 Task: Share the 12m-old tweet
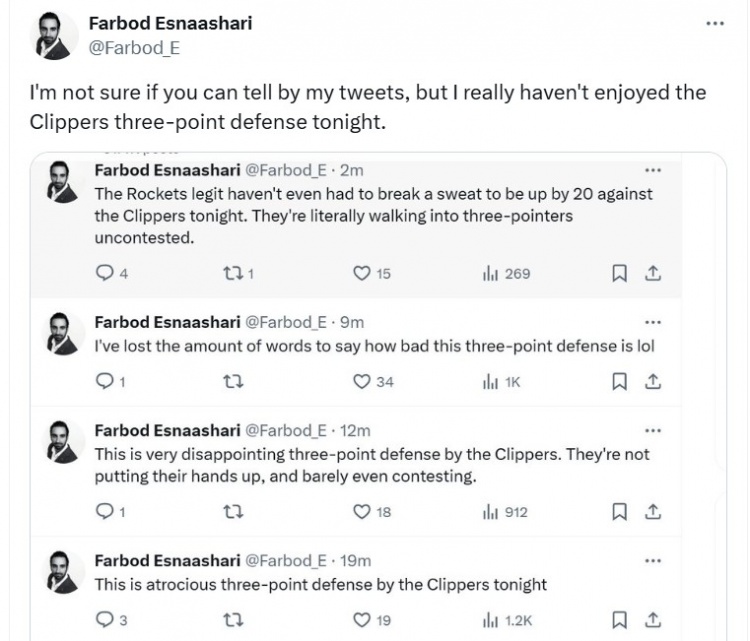click(x=651, y=513)
